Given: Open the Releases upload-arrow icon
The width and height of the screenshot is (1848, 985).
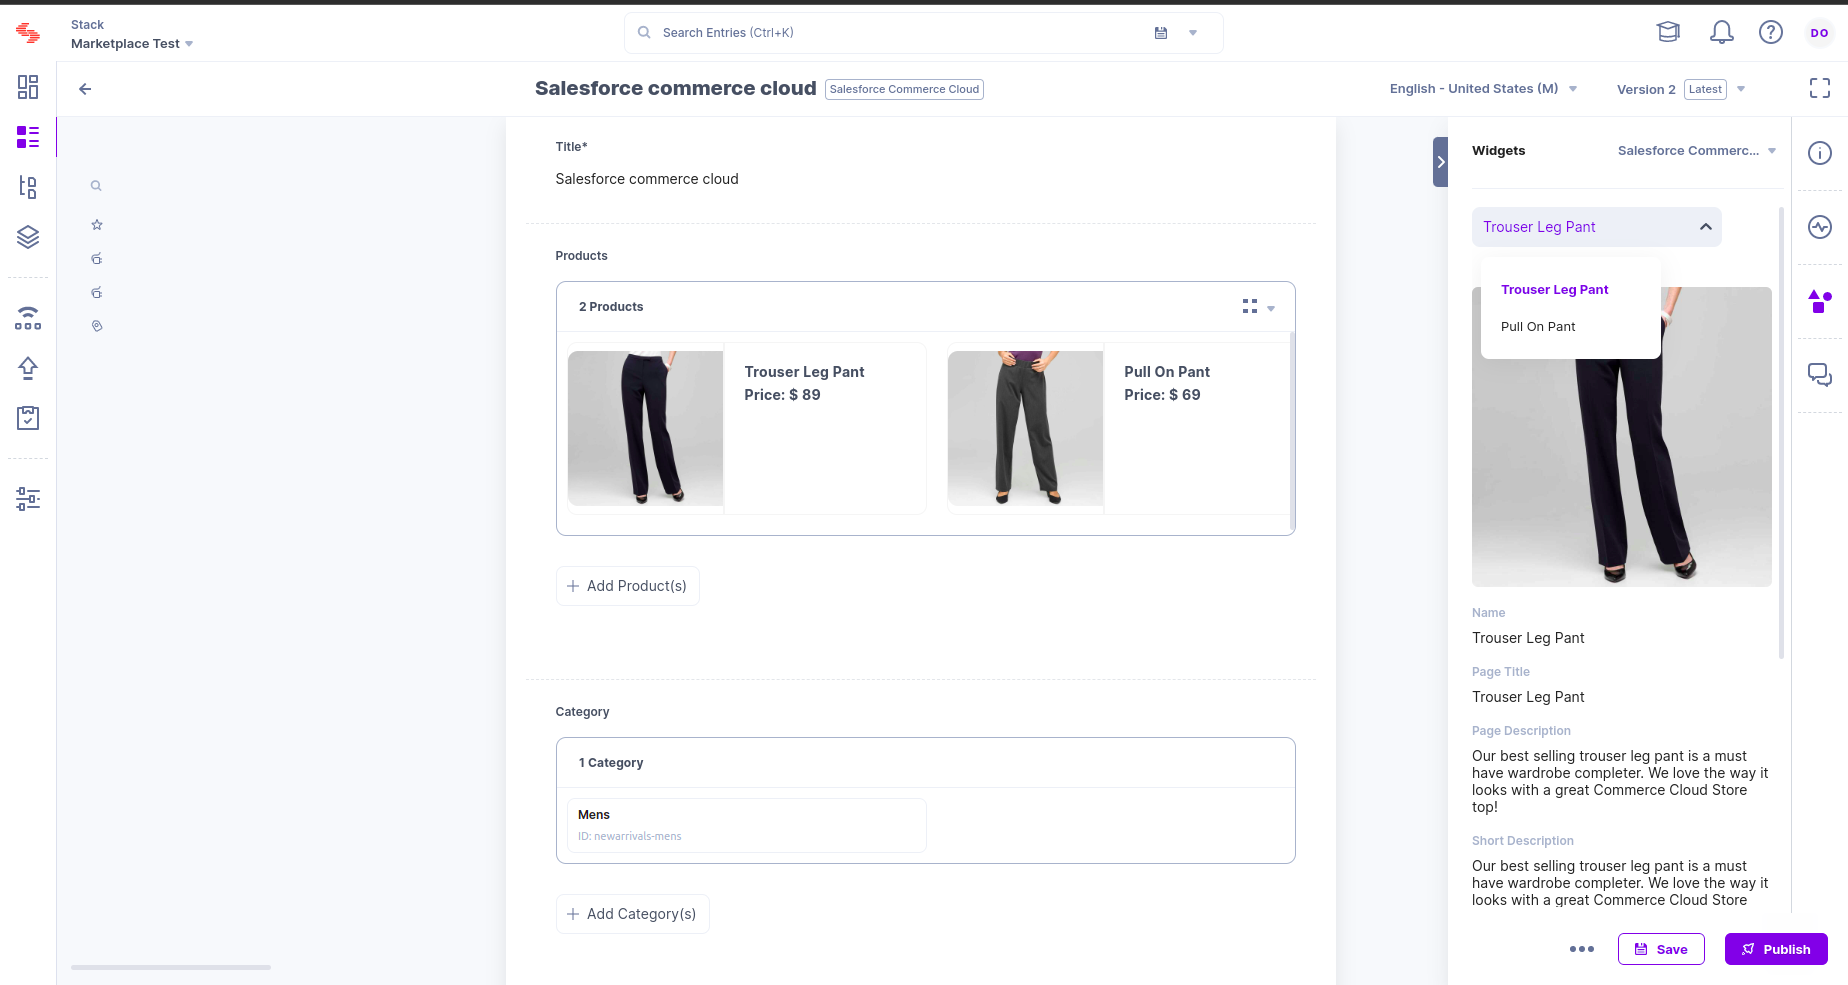Looking at the screenshot, I should click(28, 368).
